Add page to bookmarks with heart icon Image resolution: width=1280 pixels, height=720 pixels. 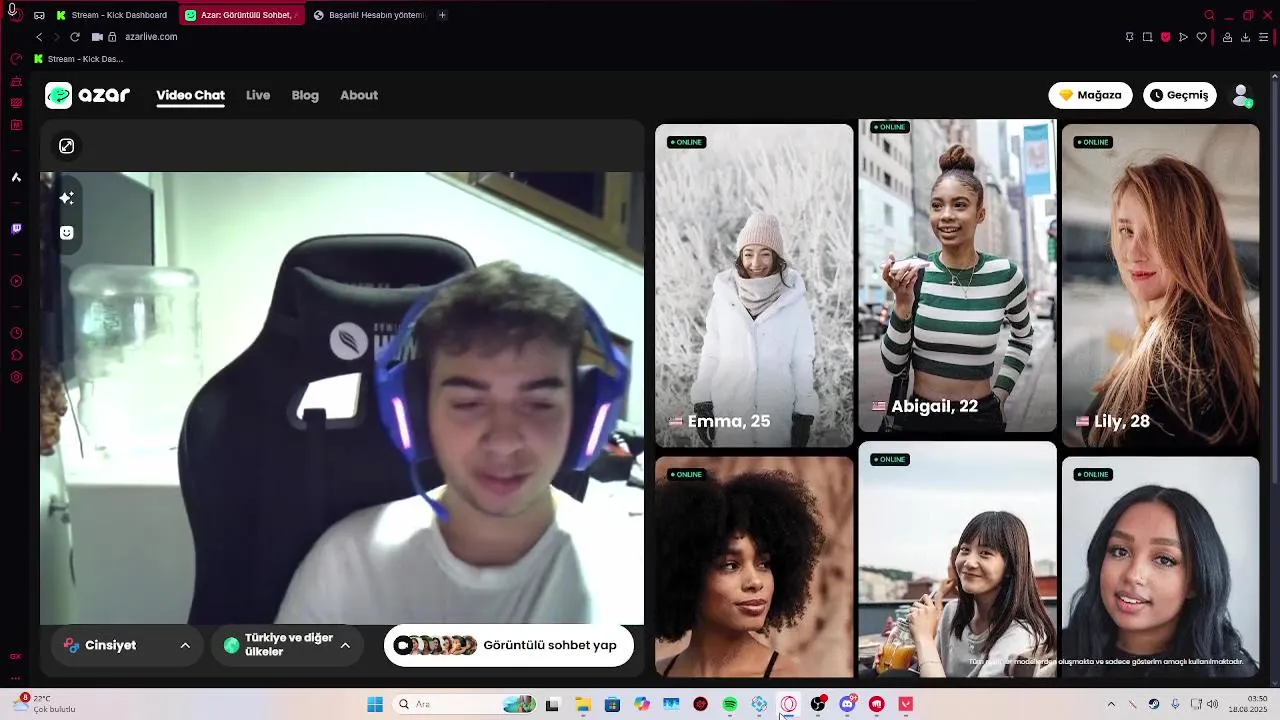[x=1201, y=37]
